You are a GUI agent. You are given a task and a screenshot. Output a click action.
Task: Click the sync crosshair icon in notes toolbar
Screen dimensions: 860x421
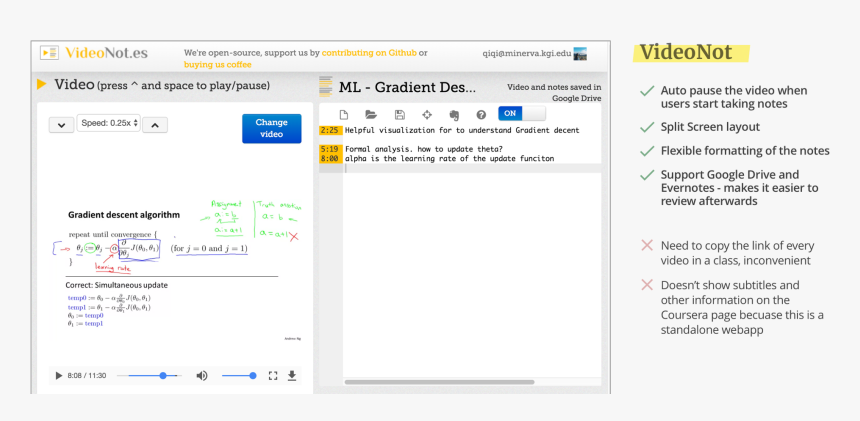(427, 115)
